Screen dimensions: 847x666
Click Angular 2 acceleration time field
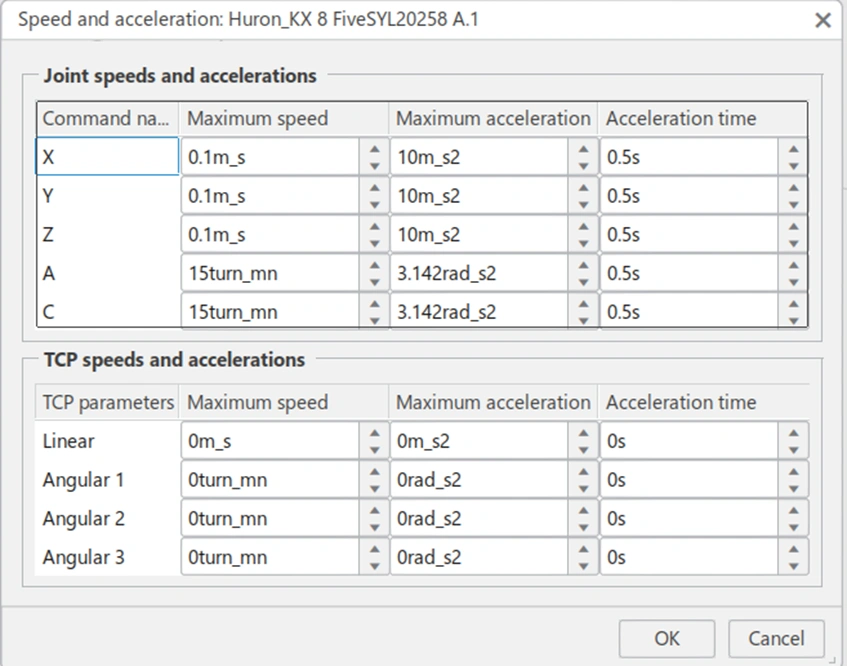coord(688,519)
